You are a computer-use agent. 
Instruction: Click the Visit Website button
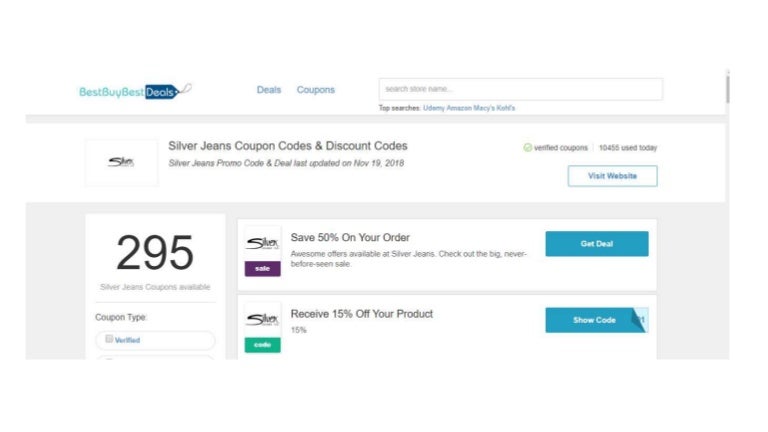[x=612, y=176]
